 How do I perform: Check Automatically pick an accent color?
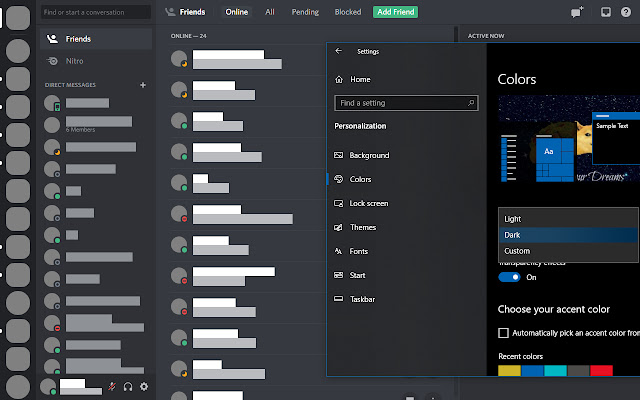pos(504,333)
